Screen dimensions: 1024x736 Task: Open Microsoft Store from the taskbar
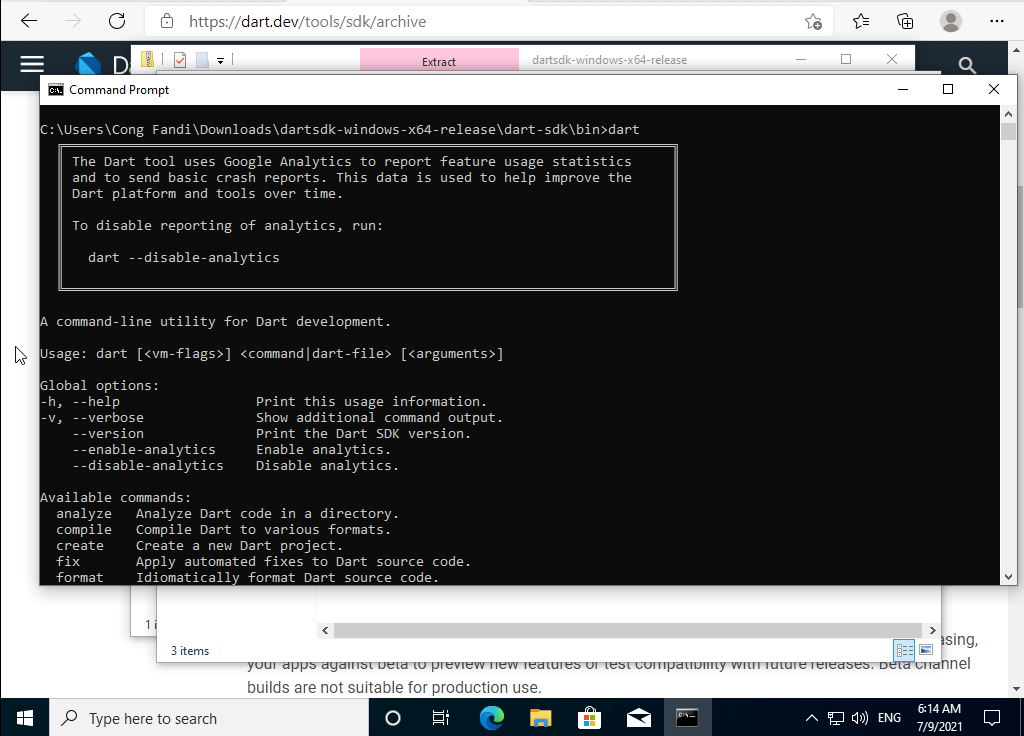589,718
